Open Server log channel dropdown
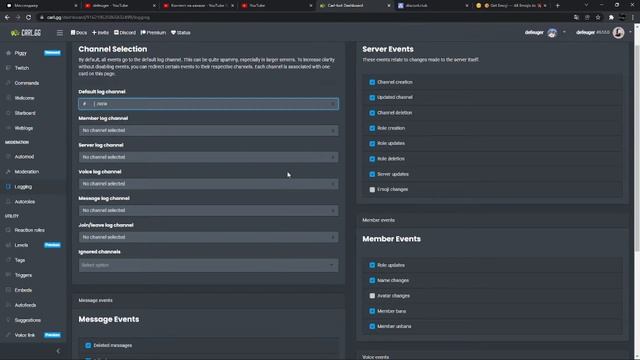Screen dimensions: 640x360 [x=208, y=157]
